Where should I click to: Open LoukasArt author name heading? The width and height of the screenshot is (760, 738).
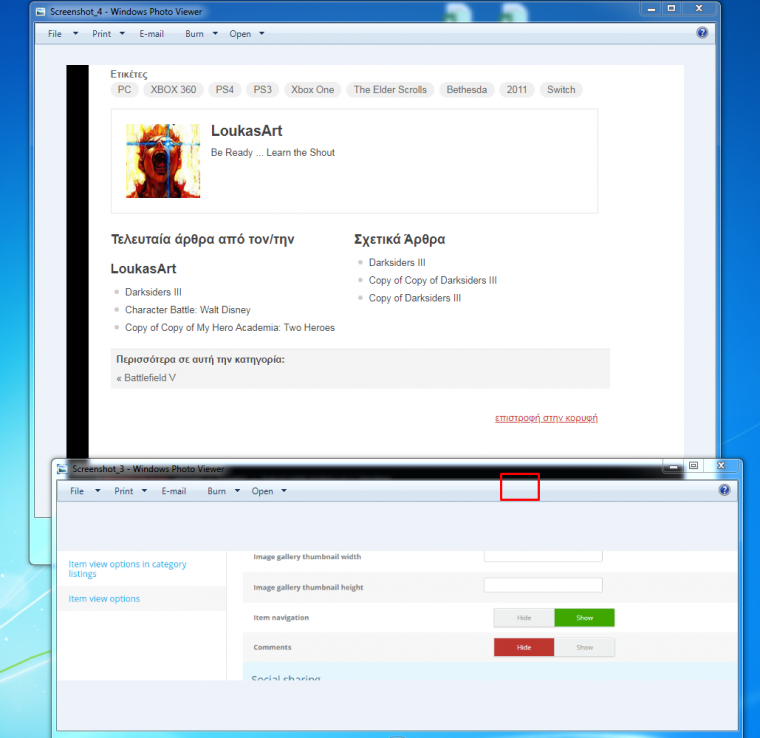coord(247,131)
